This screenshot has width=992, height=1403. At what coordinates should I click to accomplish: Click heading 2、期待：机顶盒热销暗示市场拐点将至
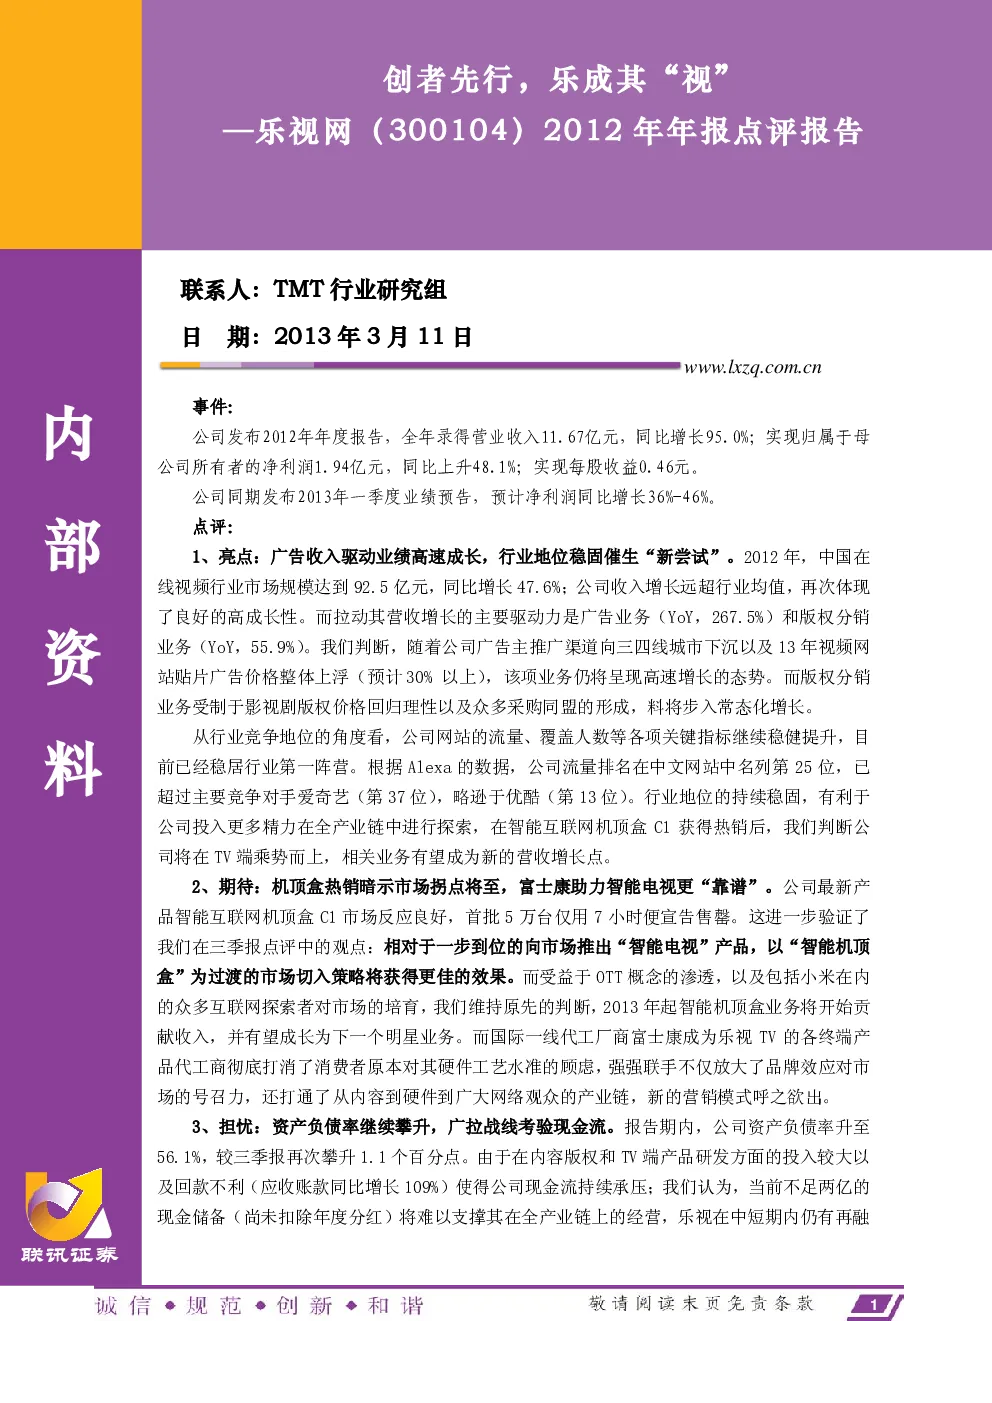pos(350,887)
